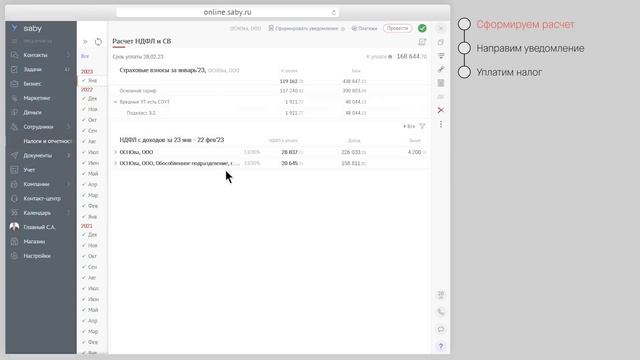Click the Деньги sidebar icon

click(14, 112)
